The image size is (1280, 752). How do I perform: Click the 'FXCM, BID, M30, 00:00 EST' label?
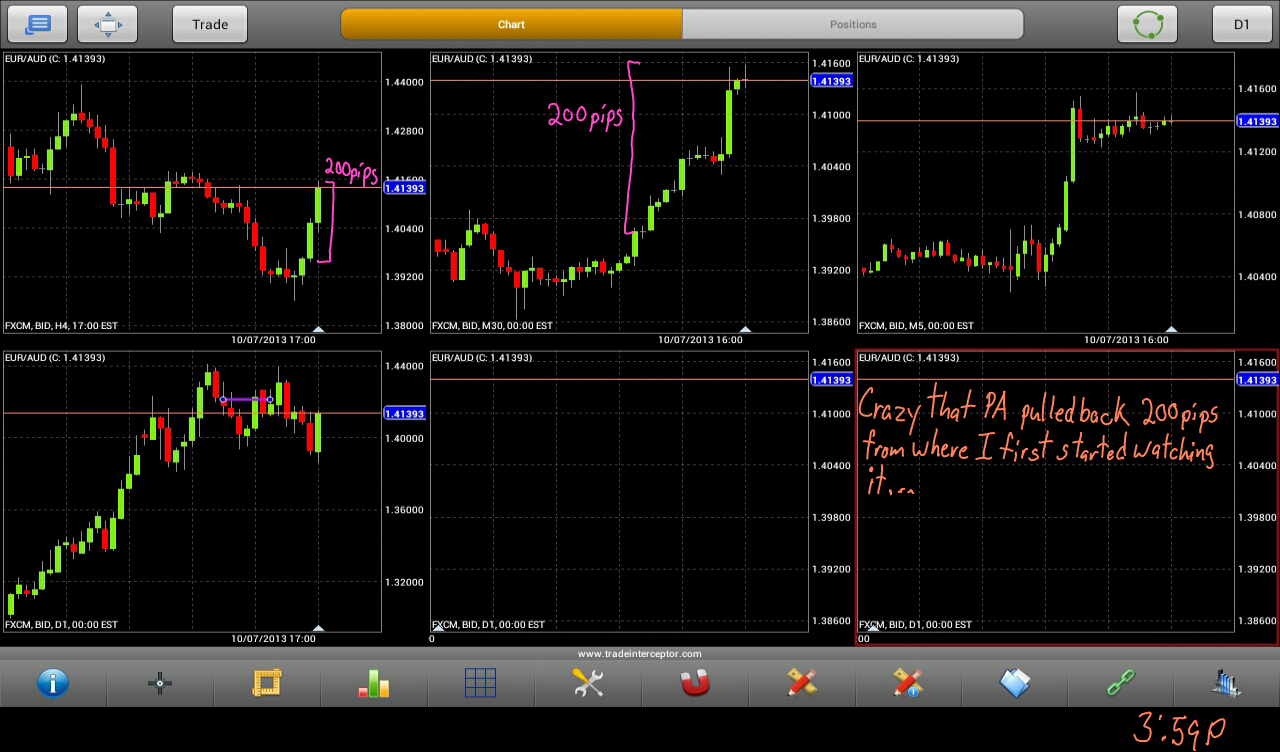(492, 326)
